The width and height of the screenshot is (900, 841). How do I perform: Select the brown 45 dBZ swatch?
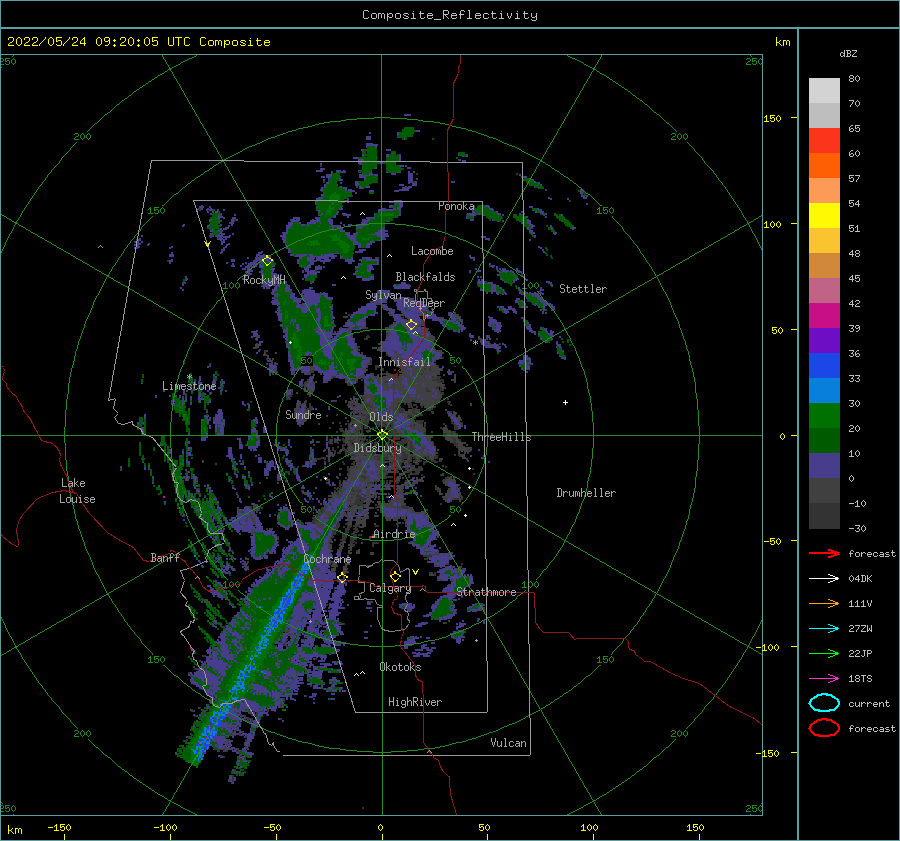click(824, 265)
